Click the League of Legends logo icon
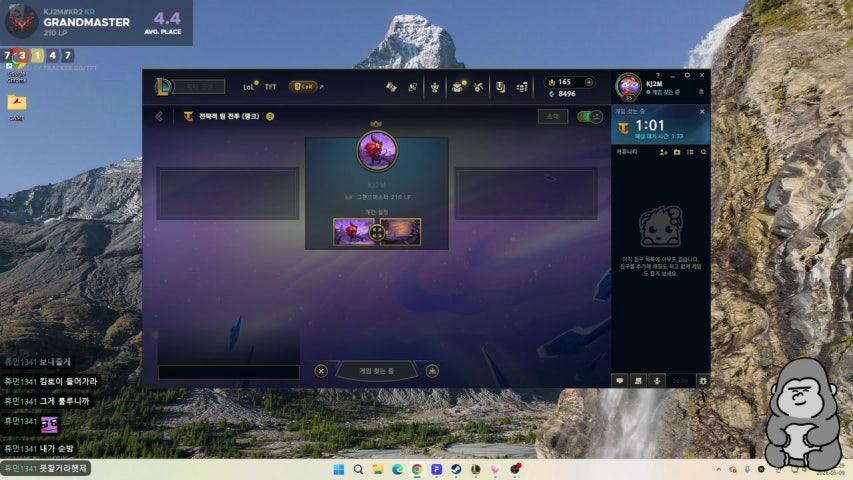 click(x=163, y=87)
